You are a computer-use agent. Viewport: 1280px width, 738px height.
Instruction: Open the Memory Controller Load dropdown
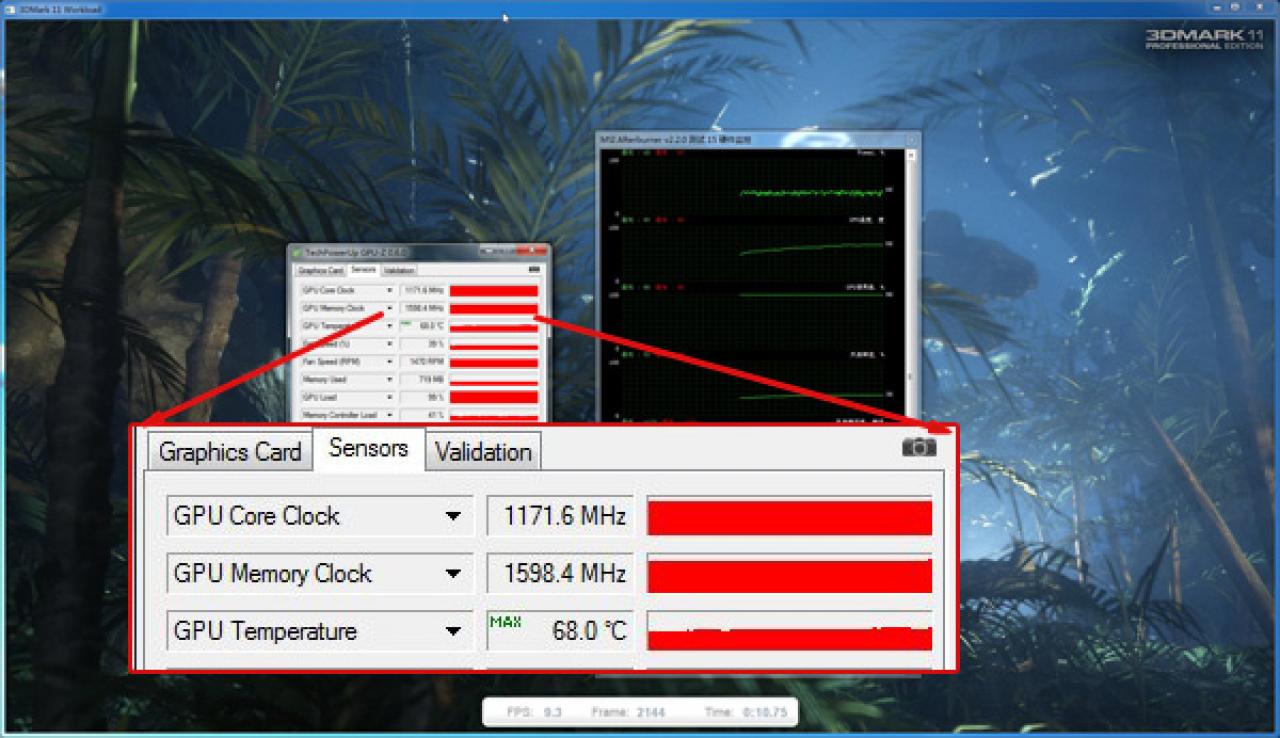pos(390,415)
